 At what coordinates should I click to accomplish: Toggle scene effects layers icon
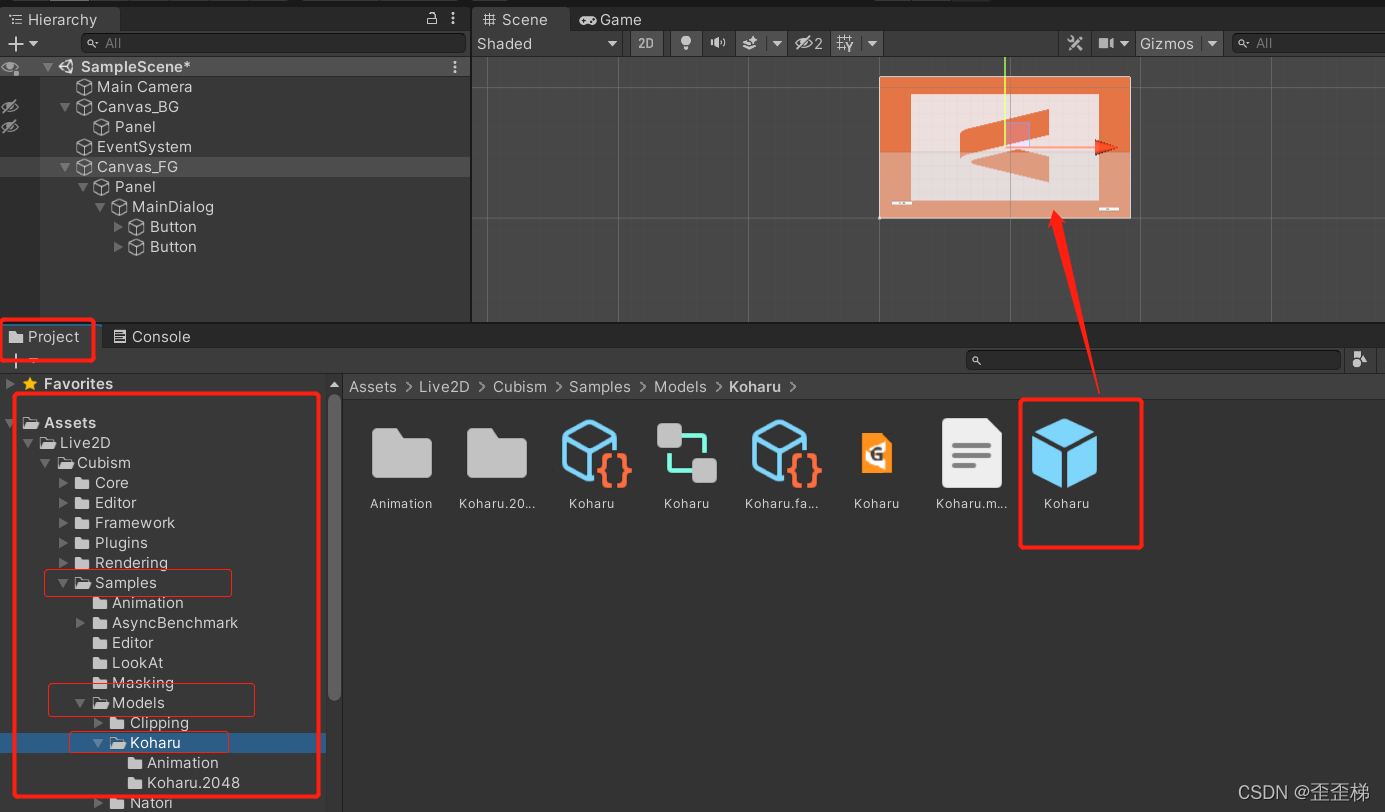click(x=751, y=43)
